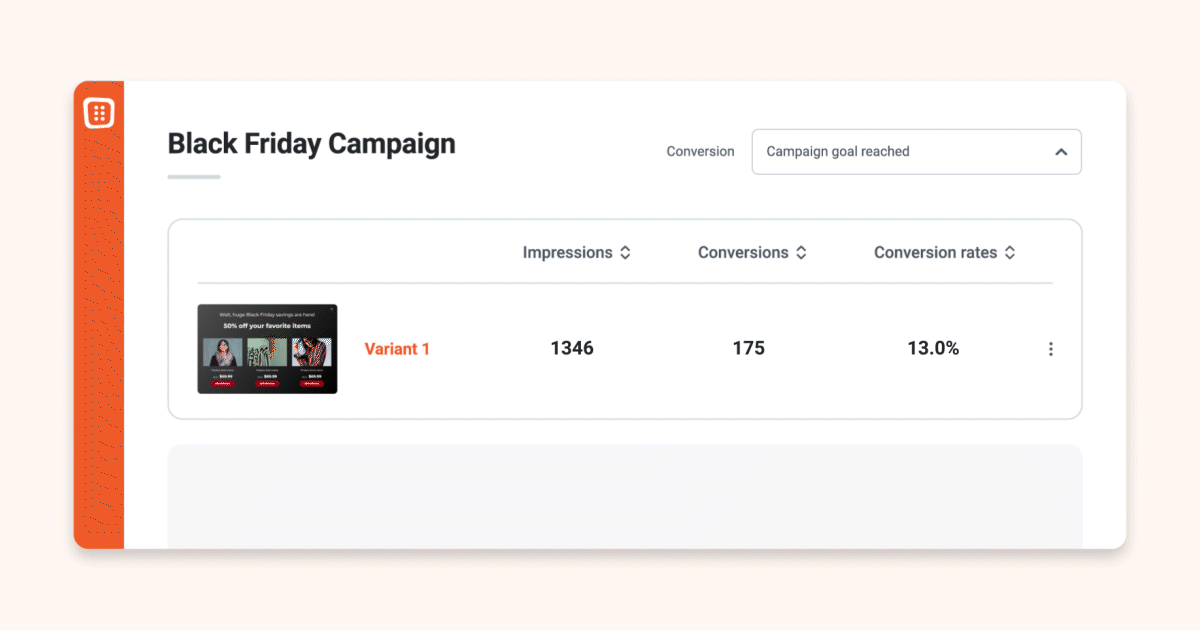Open the Campaign goal reached dropdown
Viewport: 1200px width, 630px height.
pos(916,152)
